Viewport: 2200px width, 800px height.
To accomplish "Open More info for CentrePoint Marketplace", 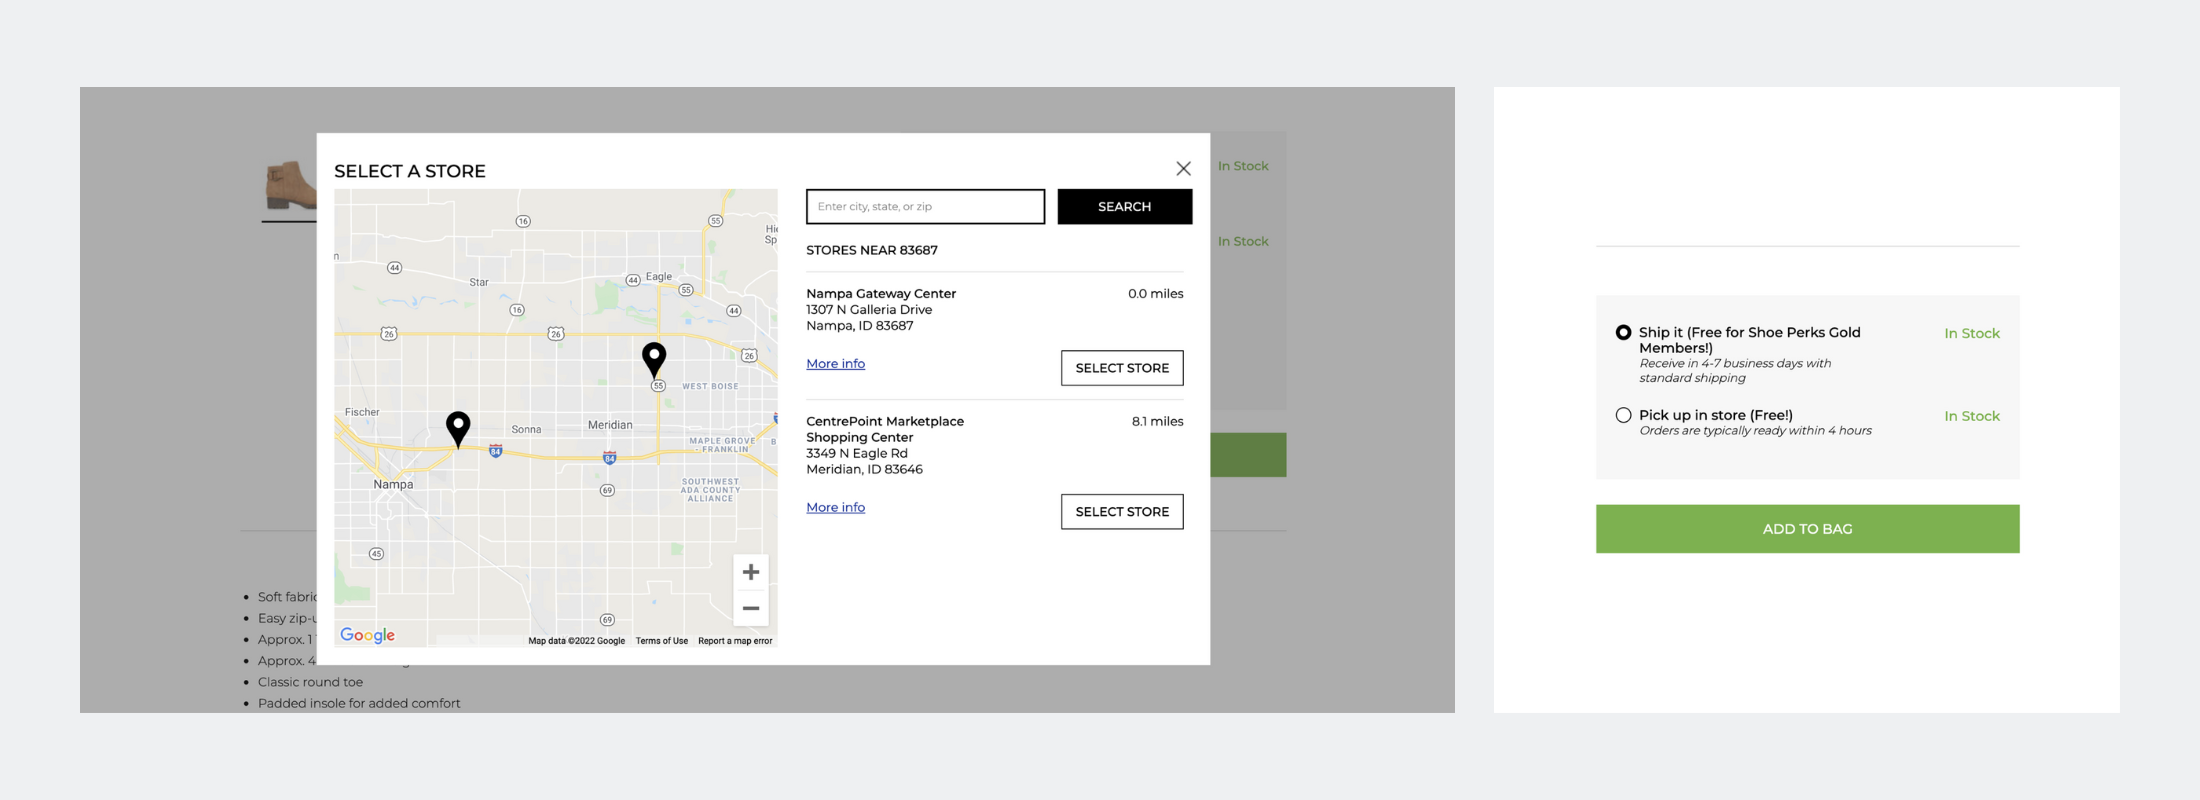I will (836, 508).
